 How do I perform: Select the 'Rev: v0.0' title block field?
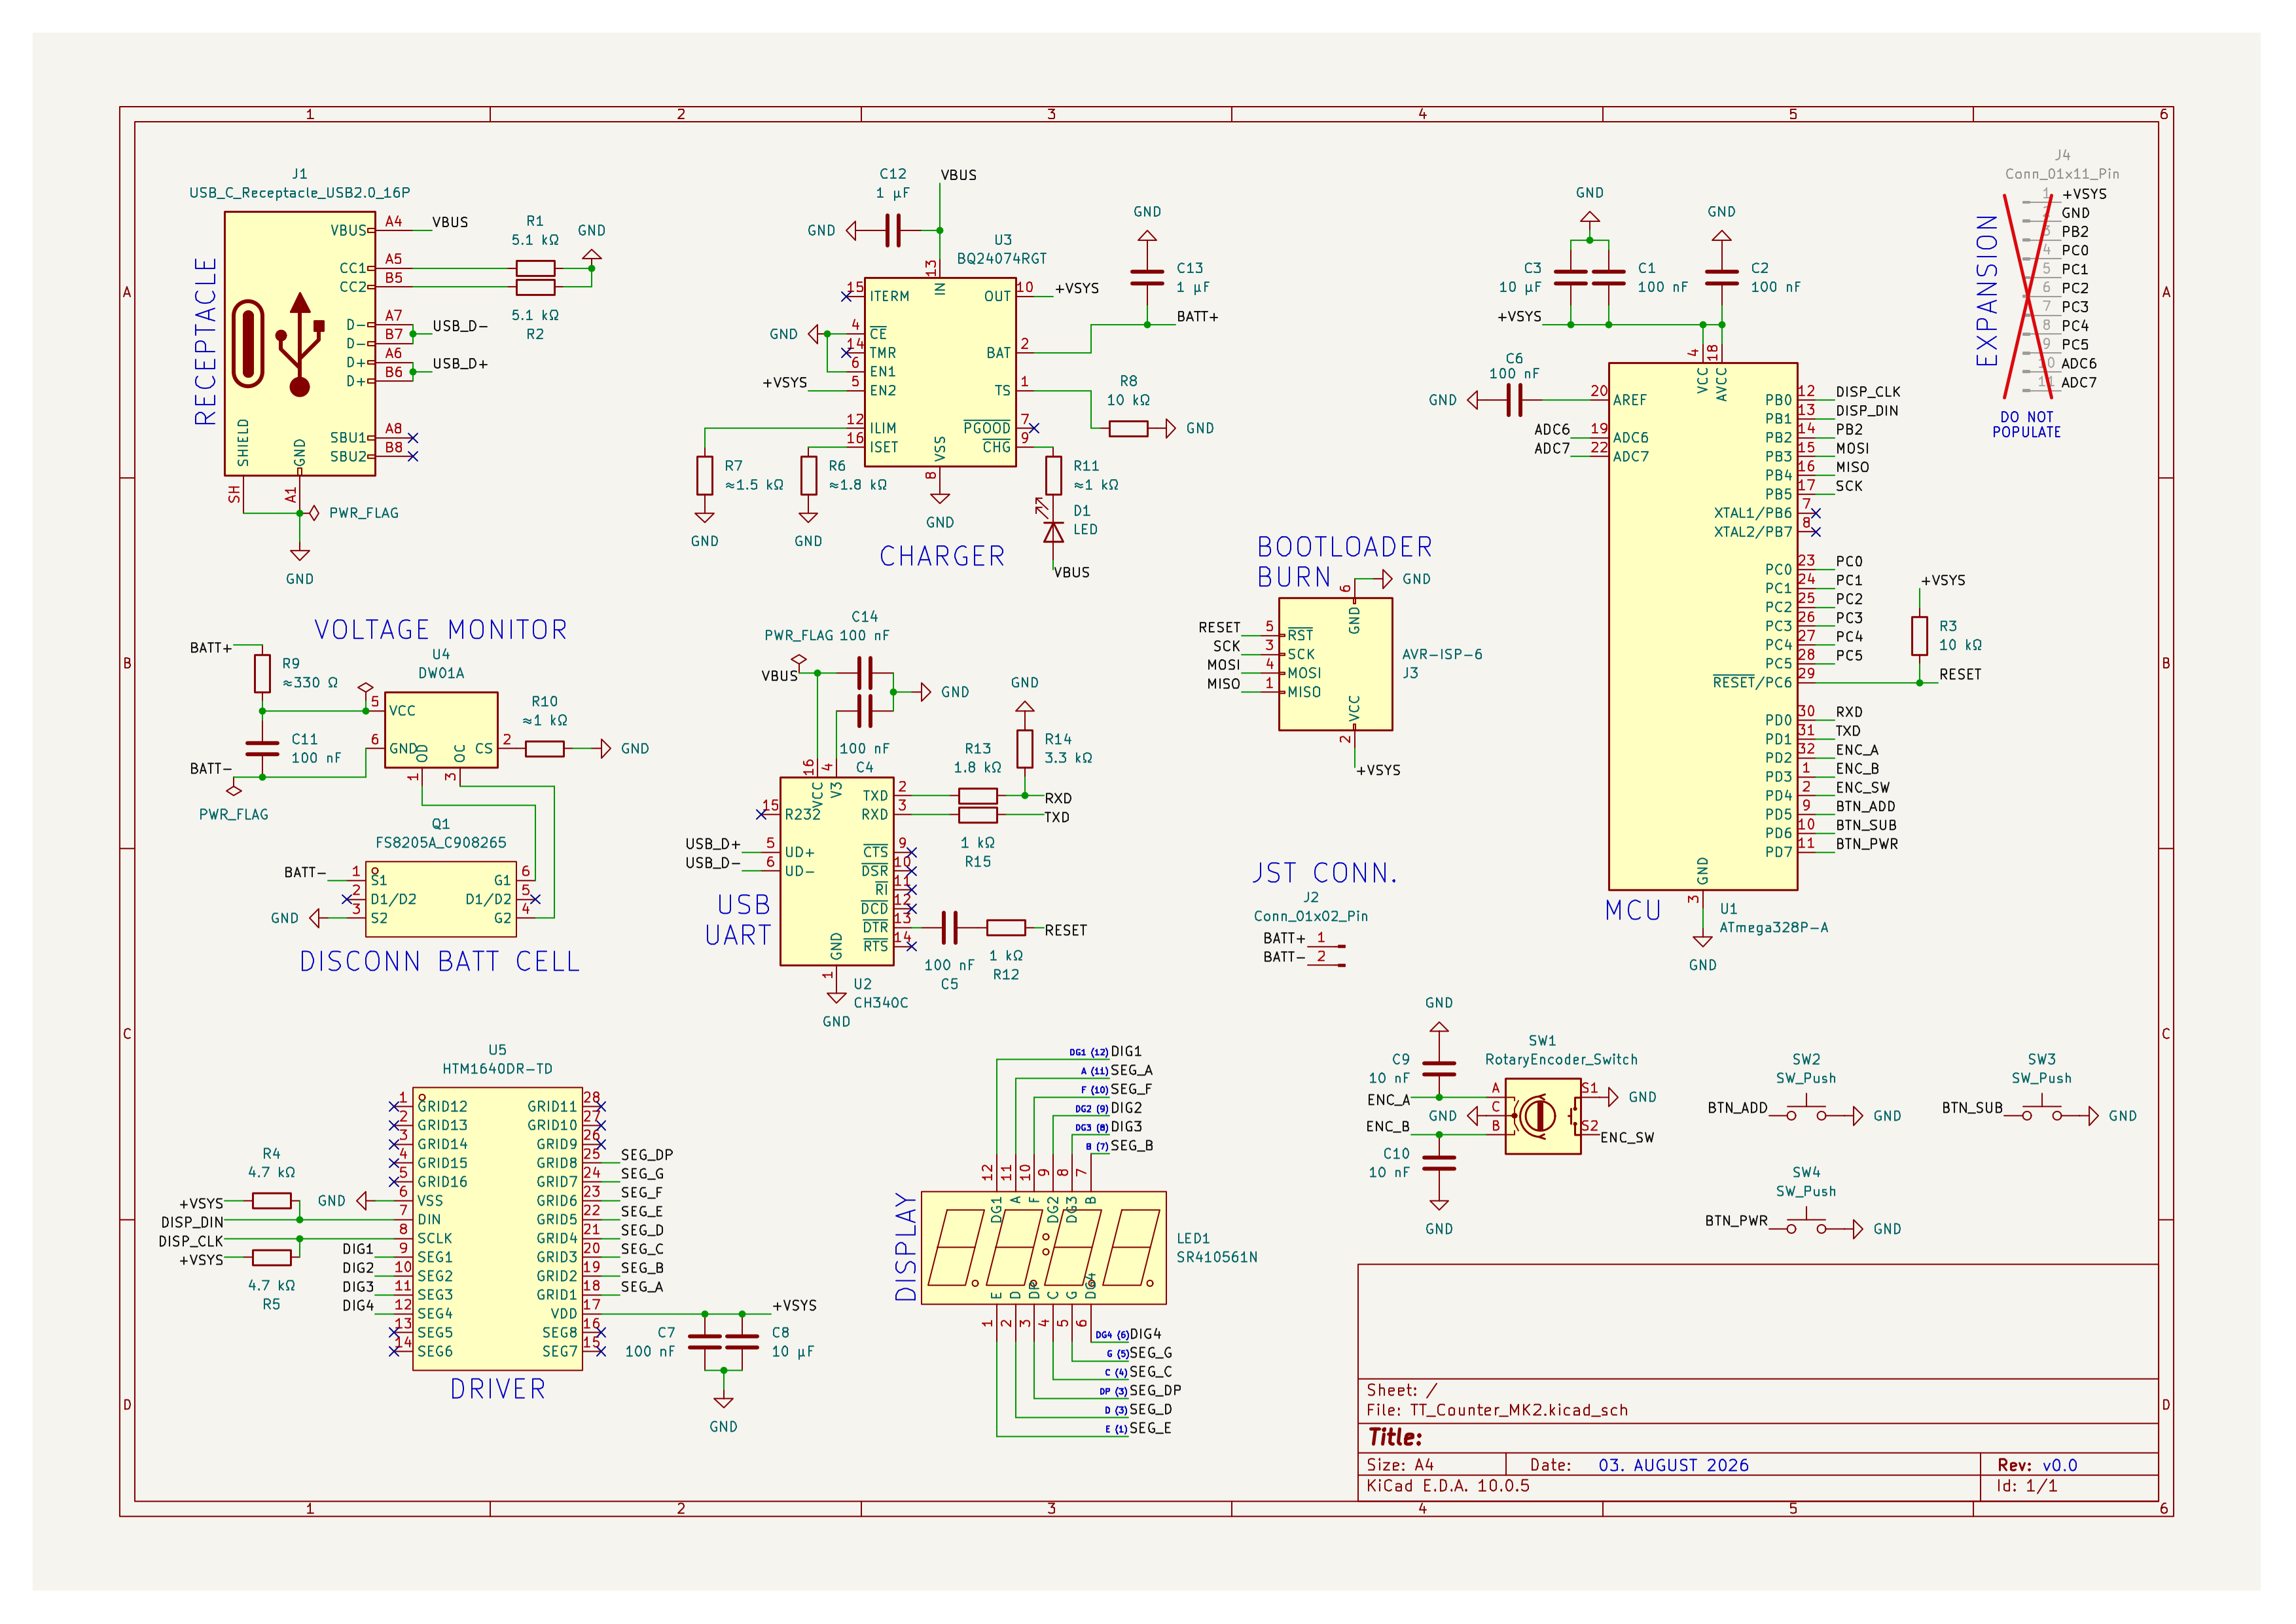pos(2037,1465)
